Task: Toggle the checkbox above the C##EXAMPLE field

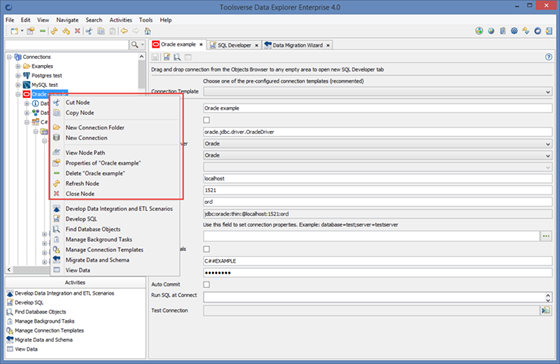Action: 206,249
